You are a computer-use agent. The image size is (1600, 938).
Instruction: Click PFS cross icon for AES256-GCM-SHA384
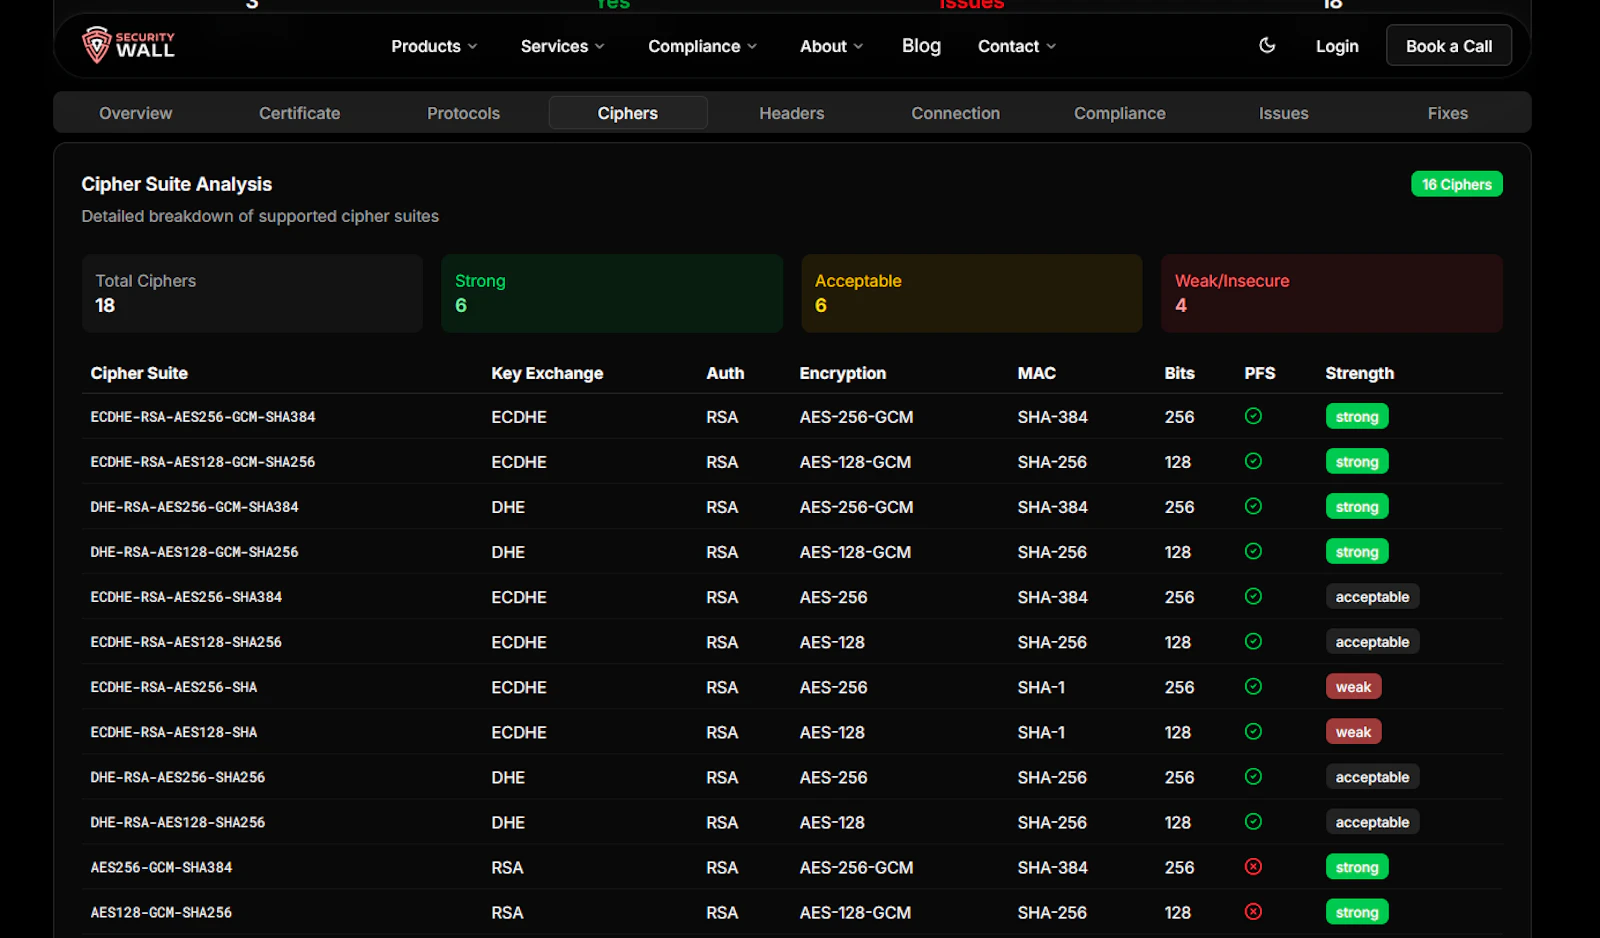tap(1253, 866)
